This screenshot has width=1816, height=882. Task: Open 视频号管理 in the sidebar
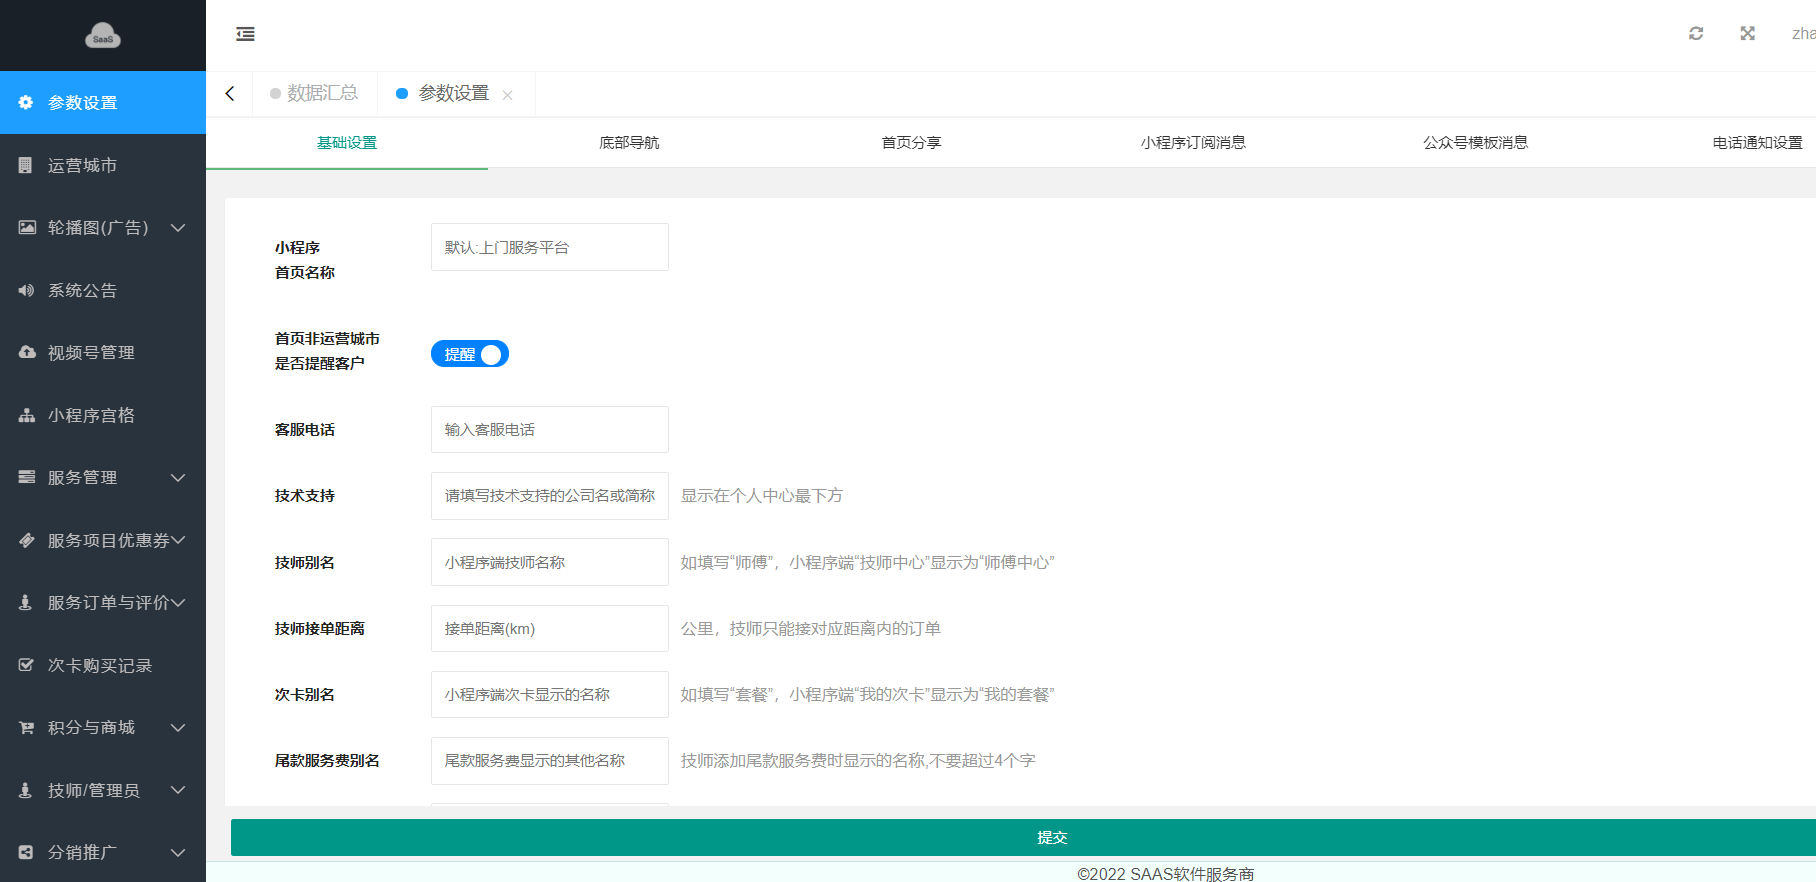[103, 352]
